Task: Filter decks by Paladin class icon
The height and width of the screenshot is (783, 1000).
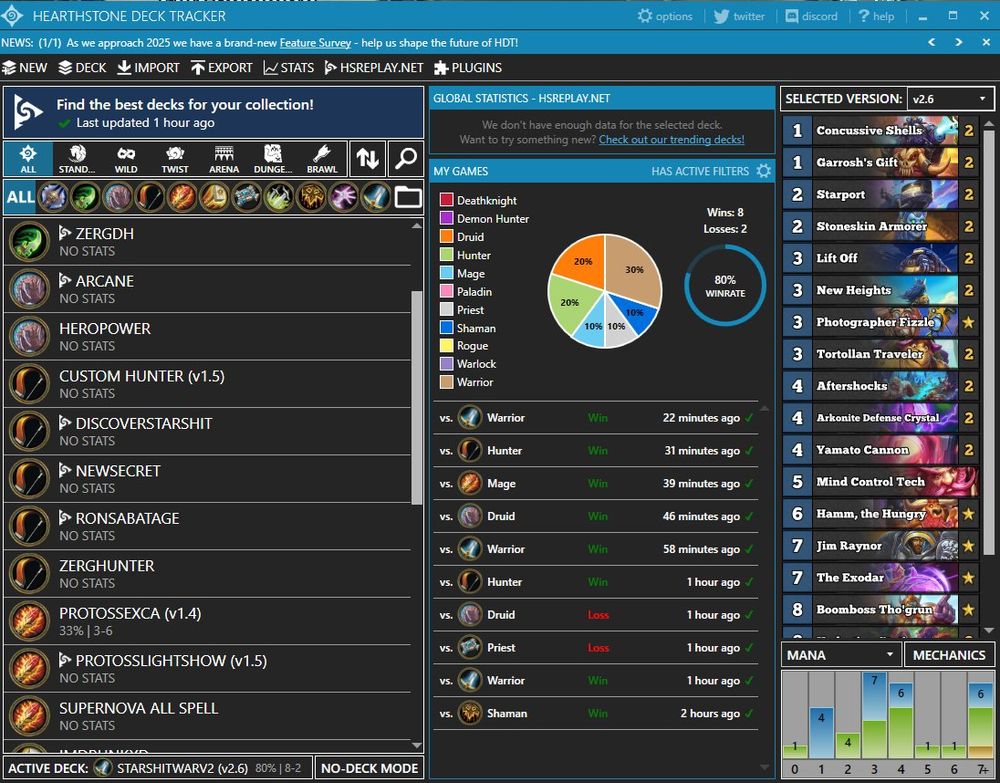Action: (x=214, y=197)
